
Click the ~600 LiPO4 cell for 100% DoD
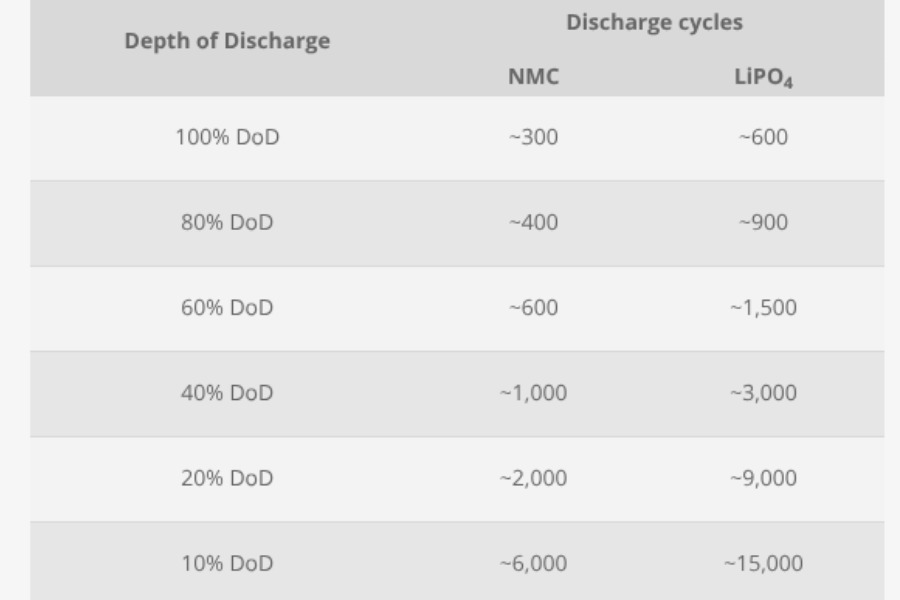[762, 138]
